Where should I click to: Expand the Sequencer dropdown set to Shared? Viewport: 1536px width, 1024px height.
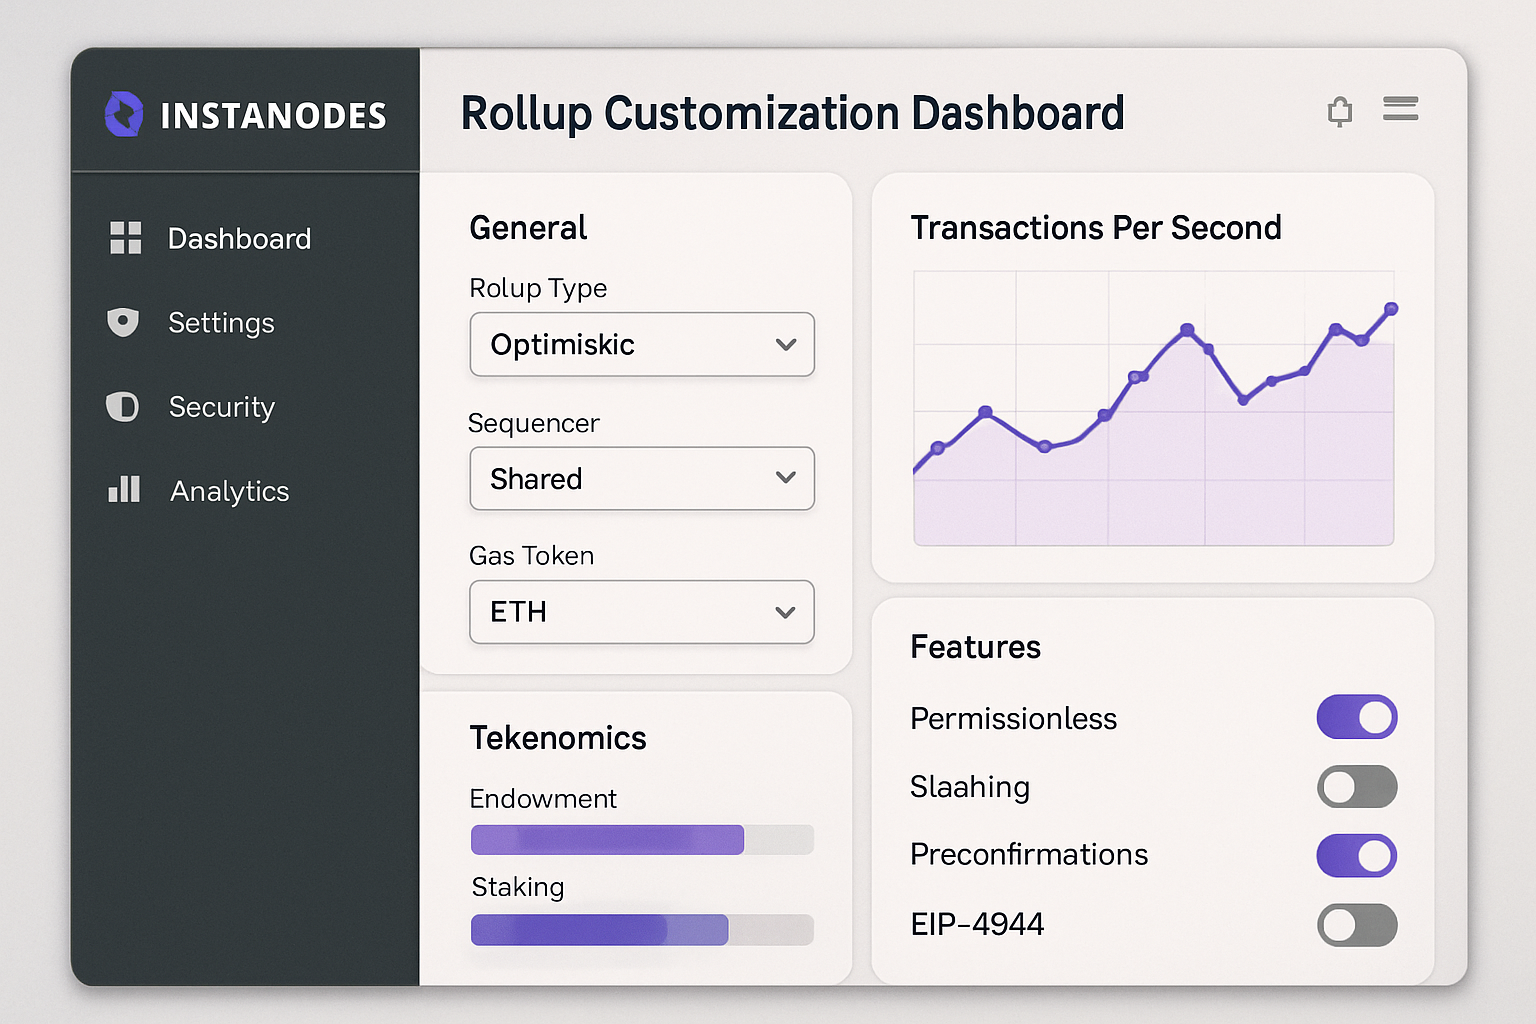click(641, 479)
